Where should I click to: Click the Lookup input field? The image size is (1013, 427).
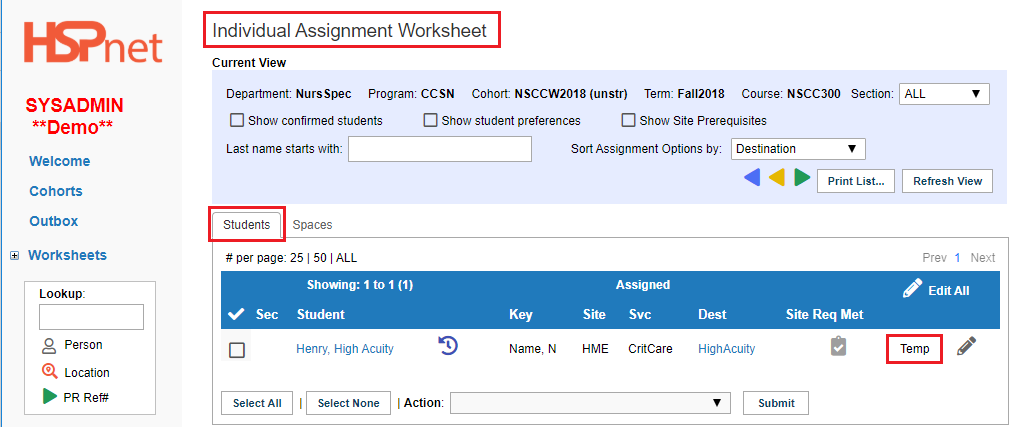[91, 317]
